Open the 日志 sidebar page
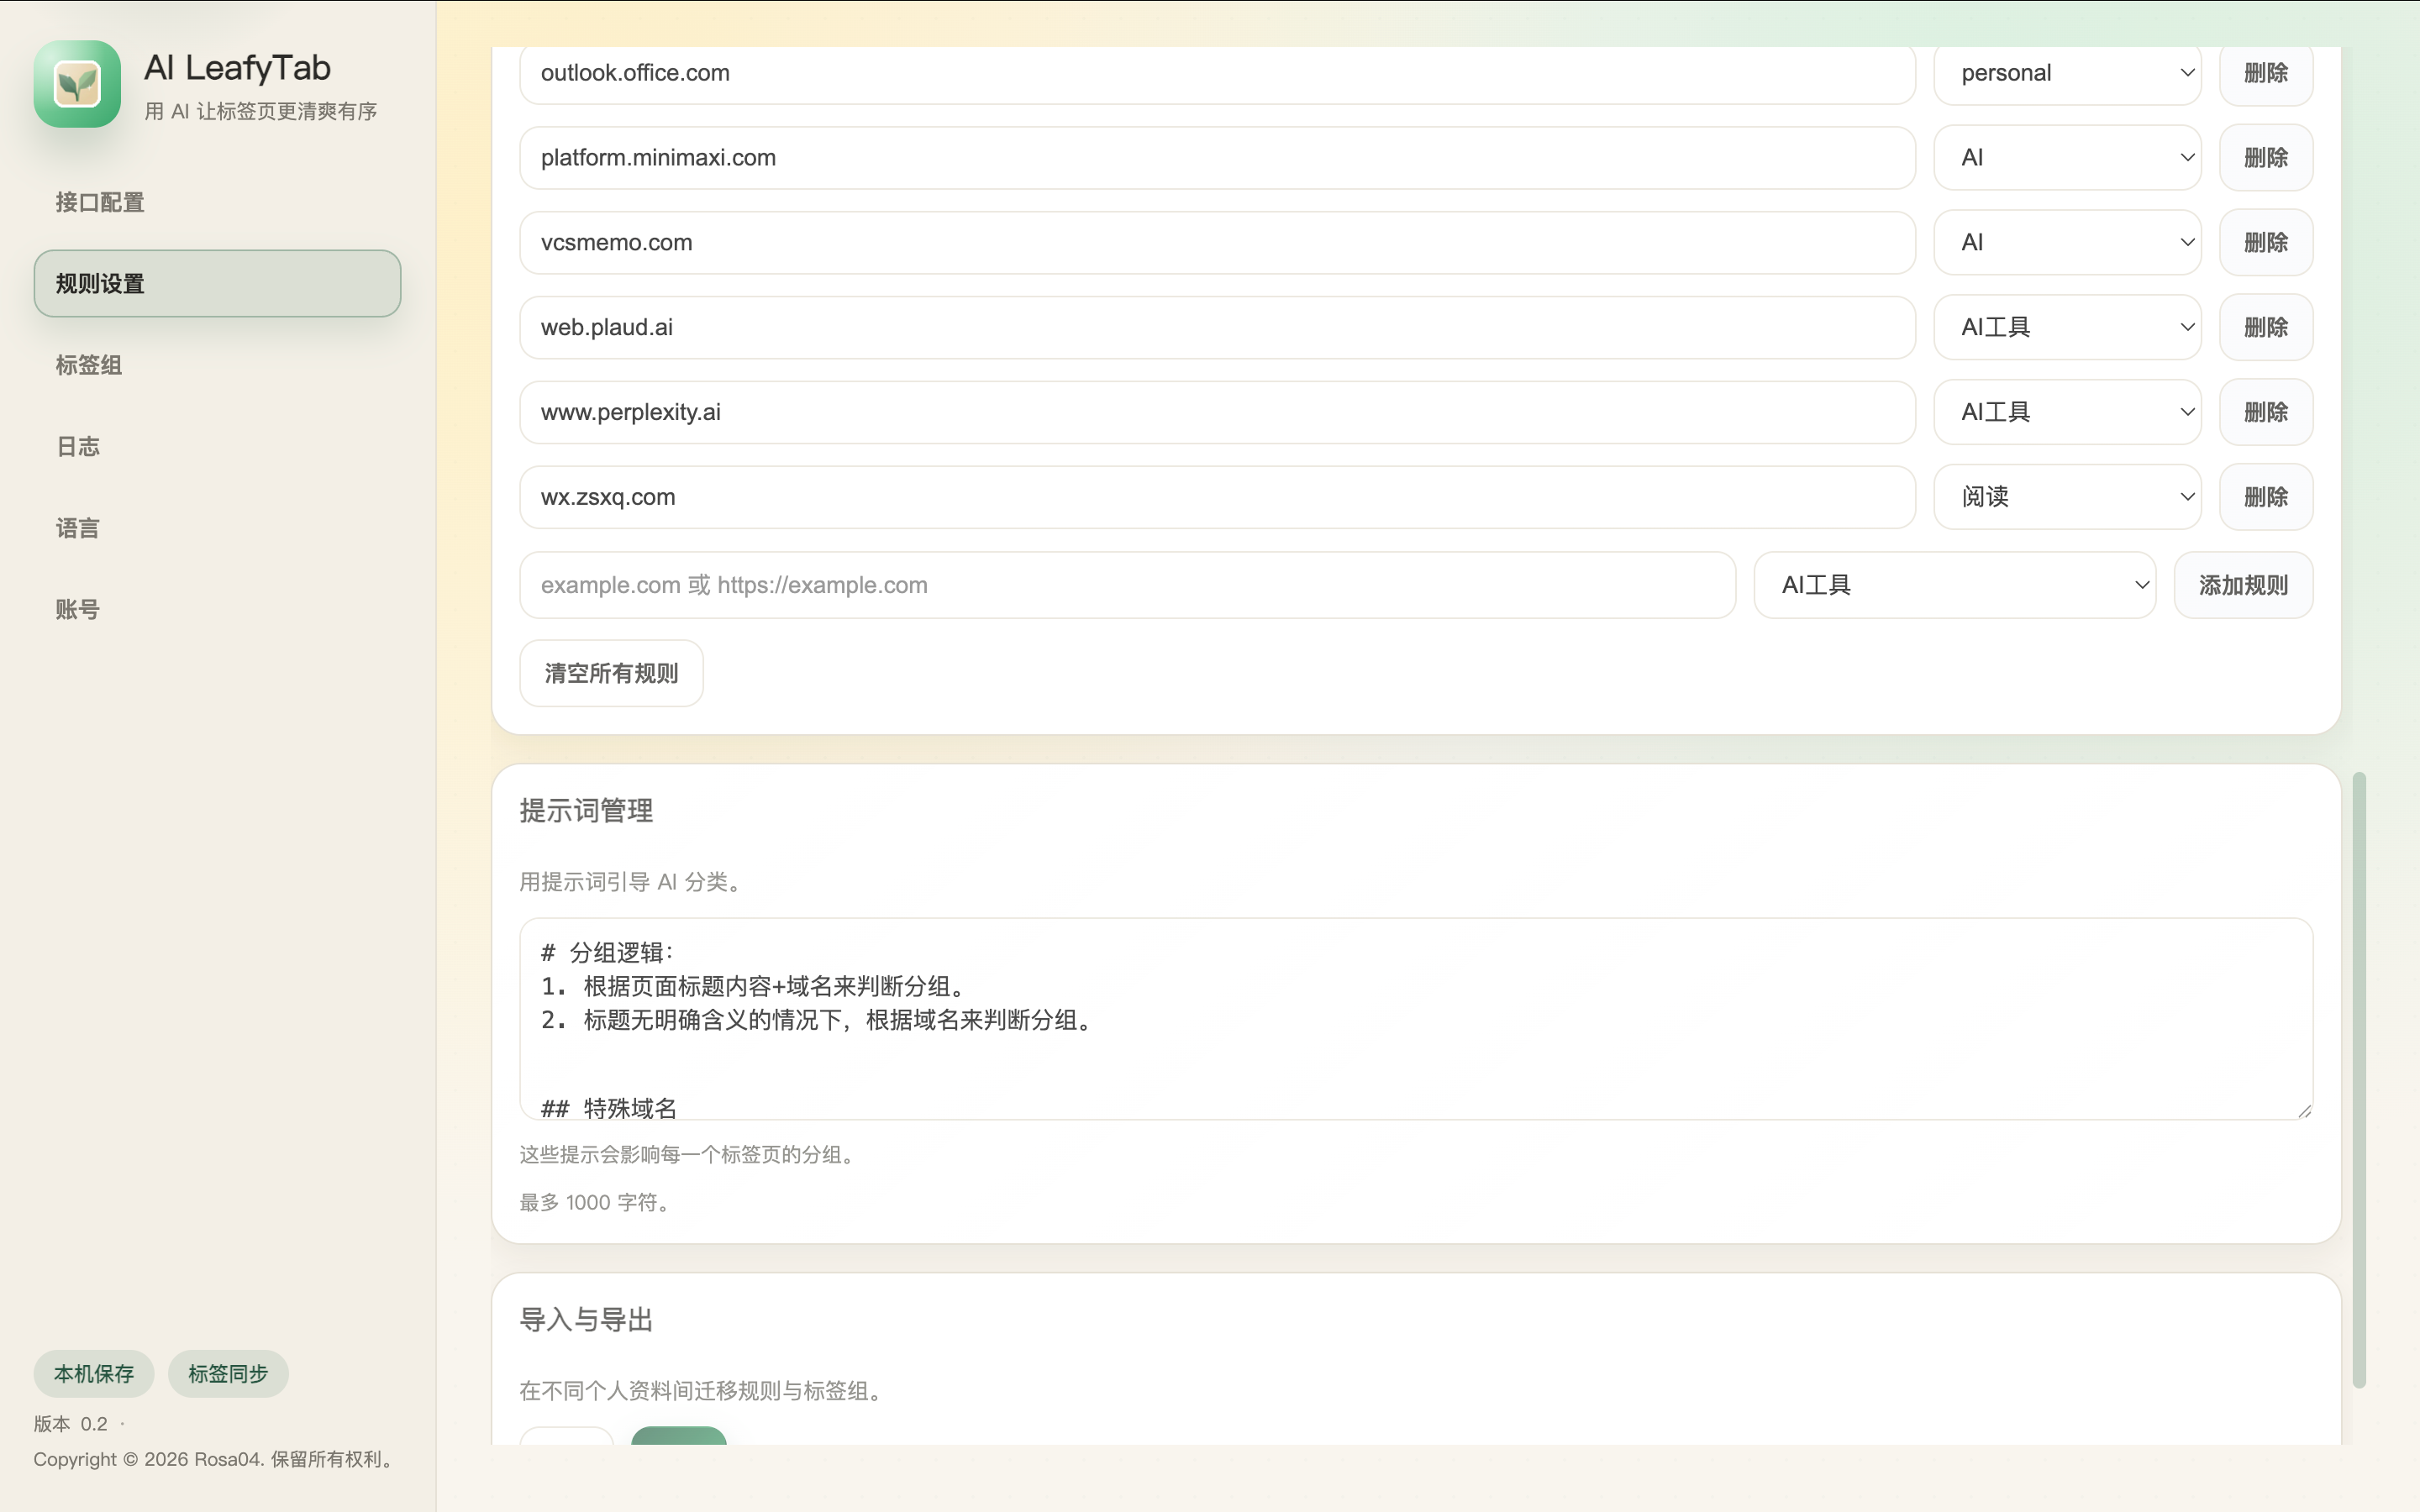Viewport: 2420px width, 1512px height. [78, 446]
